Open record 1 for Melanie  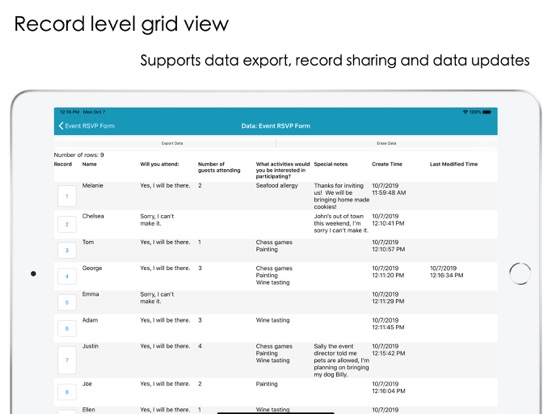(x=67, y=196)
